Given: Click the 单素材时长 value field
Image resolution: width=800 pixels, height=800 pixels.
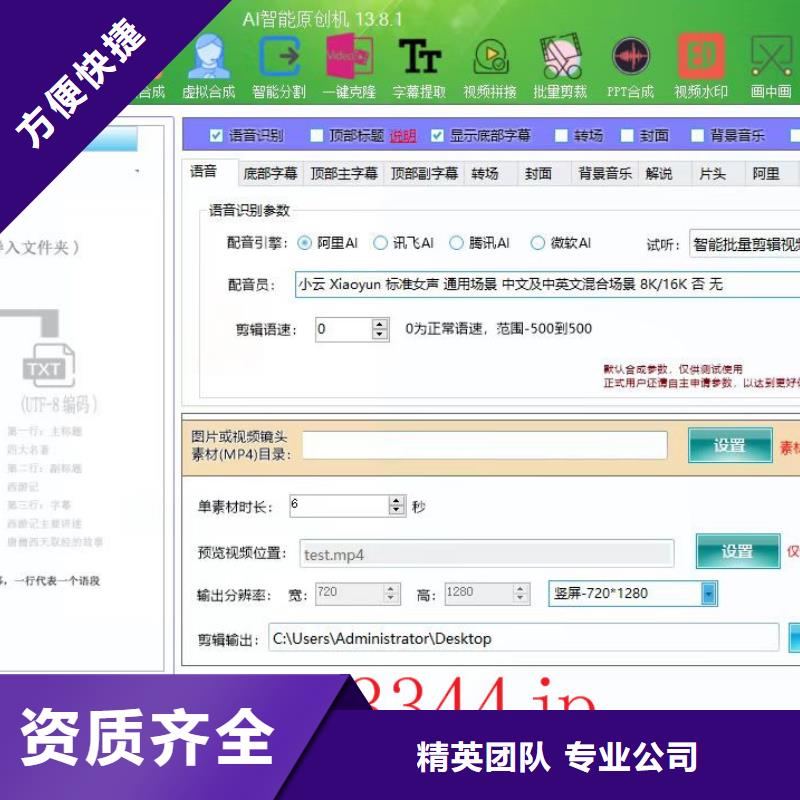Looking at the screenshot, I should 339,506.
